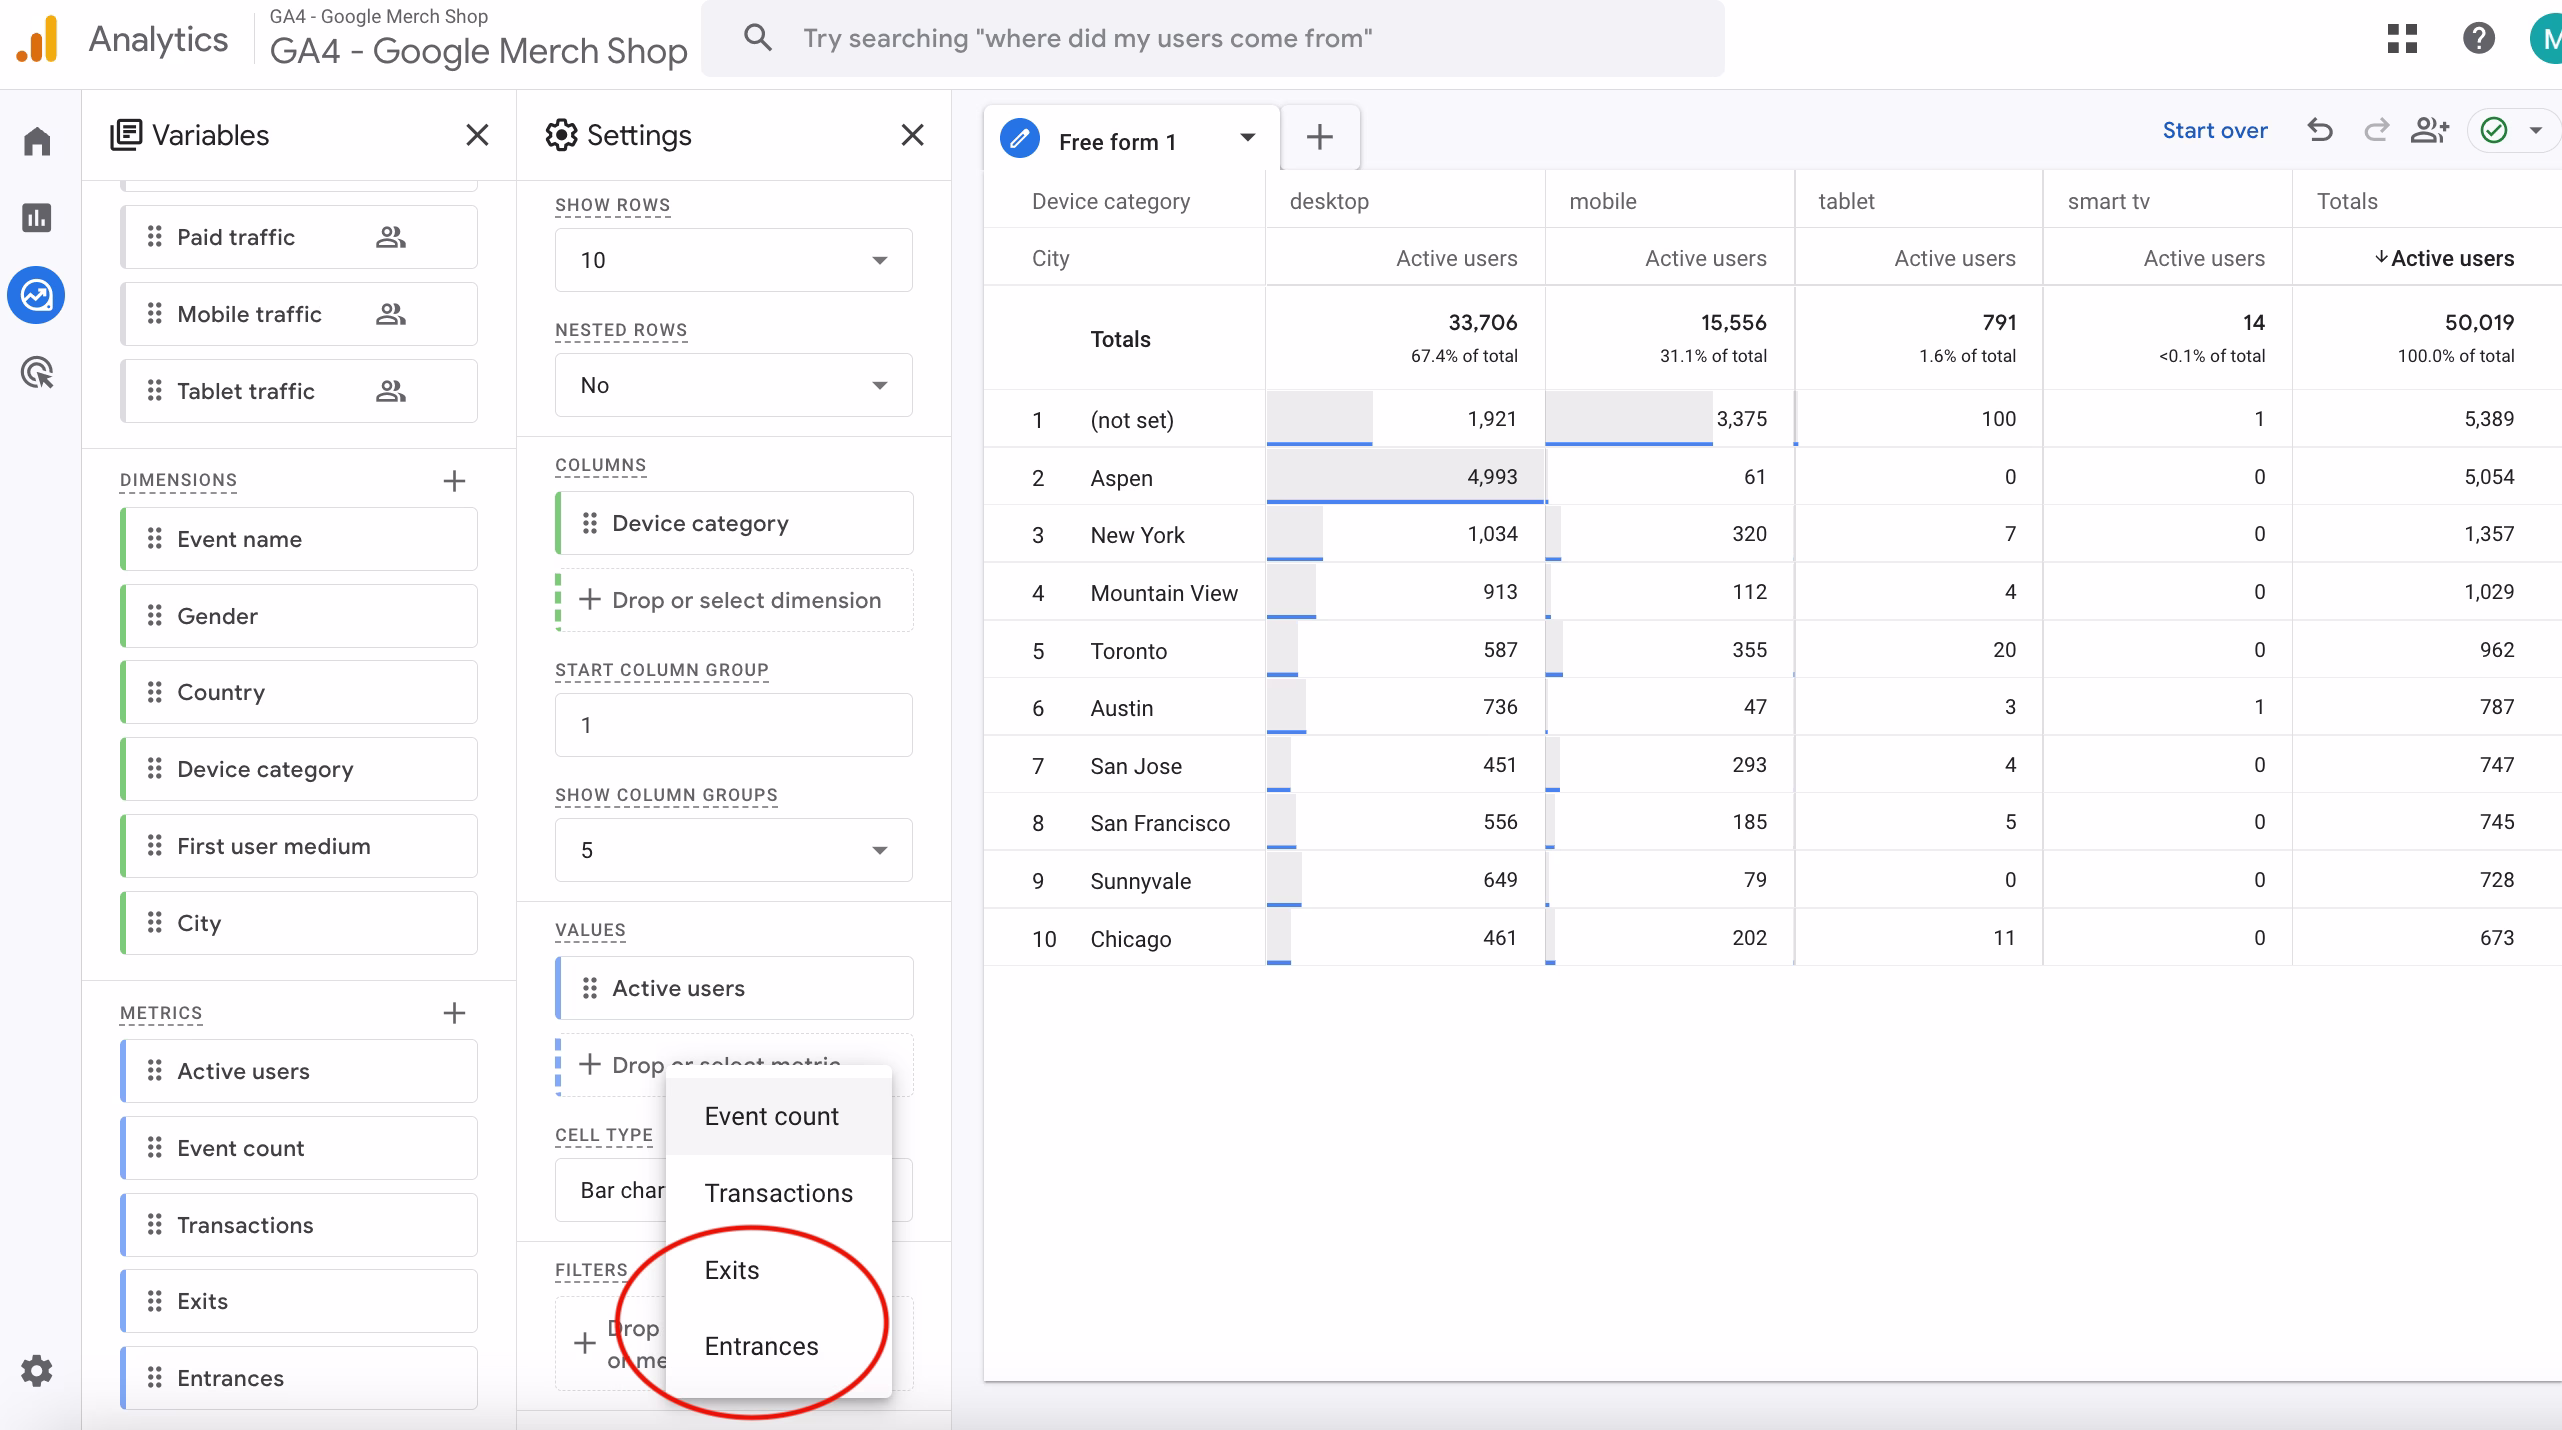
Task: Select Exits from the metric menu
Action: click(x=732, y=1270)
